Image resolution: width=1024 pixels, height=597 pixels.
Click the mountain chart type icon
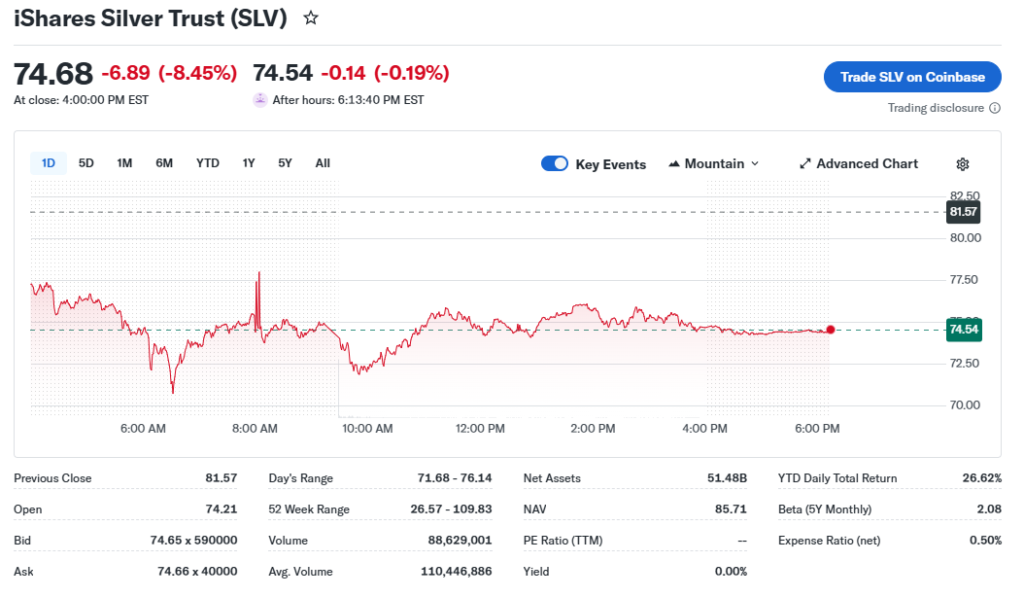(675, 164)
